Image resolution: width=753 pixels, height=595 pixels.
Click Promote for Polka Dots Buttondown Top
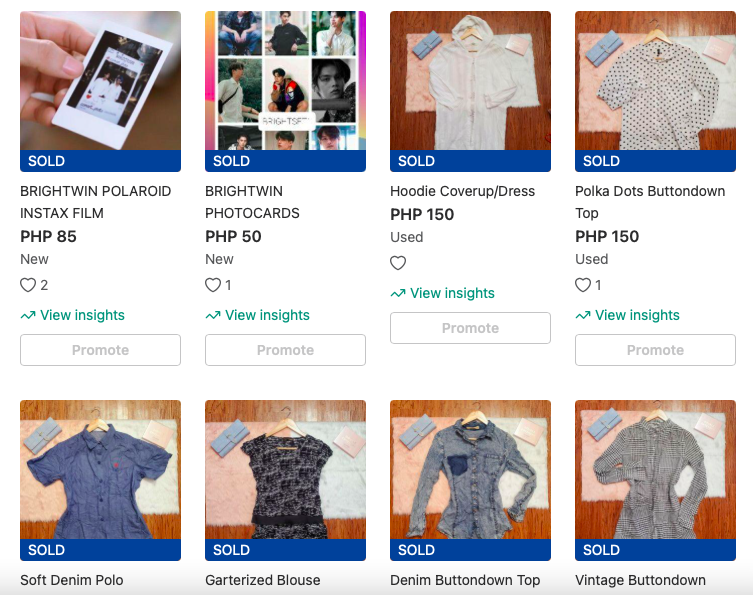[655, 350]
